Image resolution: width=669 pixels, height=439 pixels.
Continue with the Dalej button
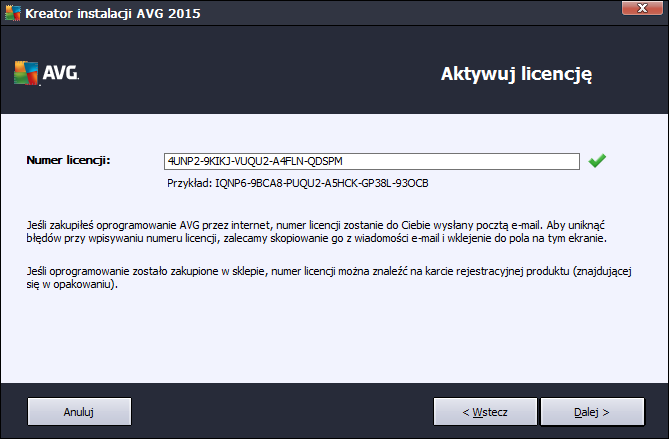(592, 412)
